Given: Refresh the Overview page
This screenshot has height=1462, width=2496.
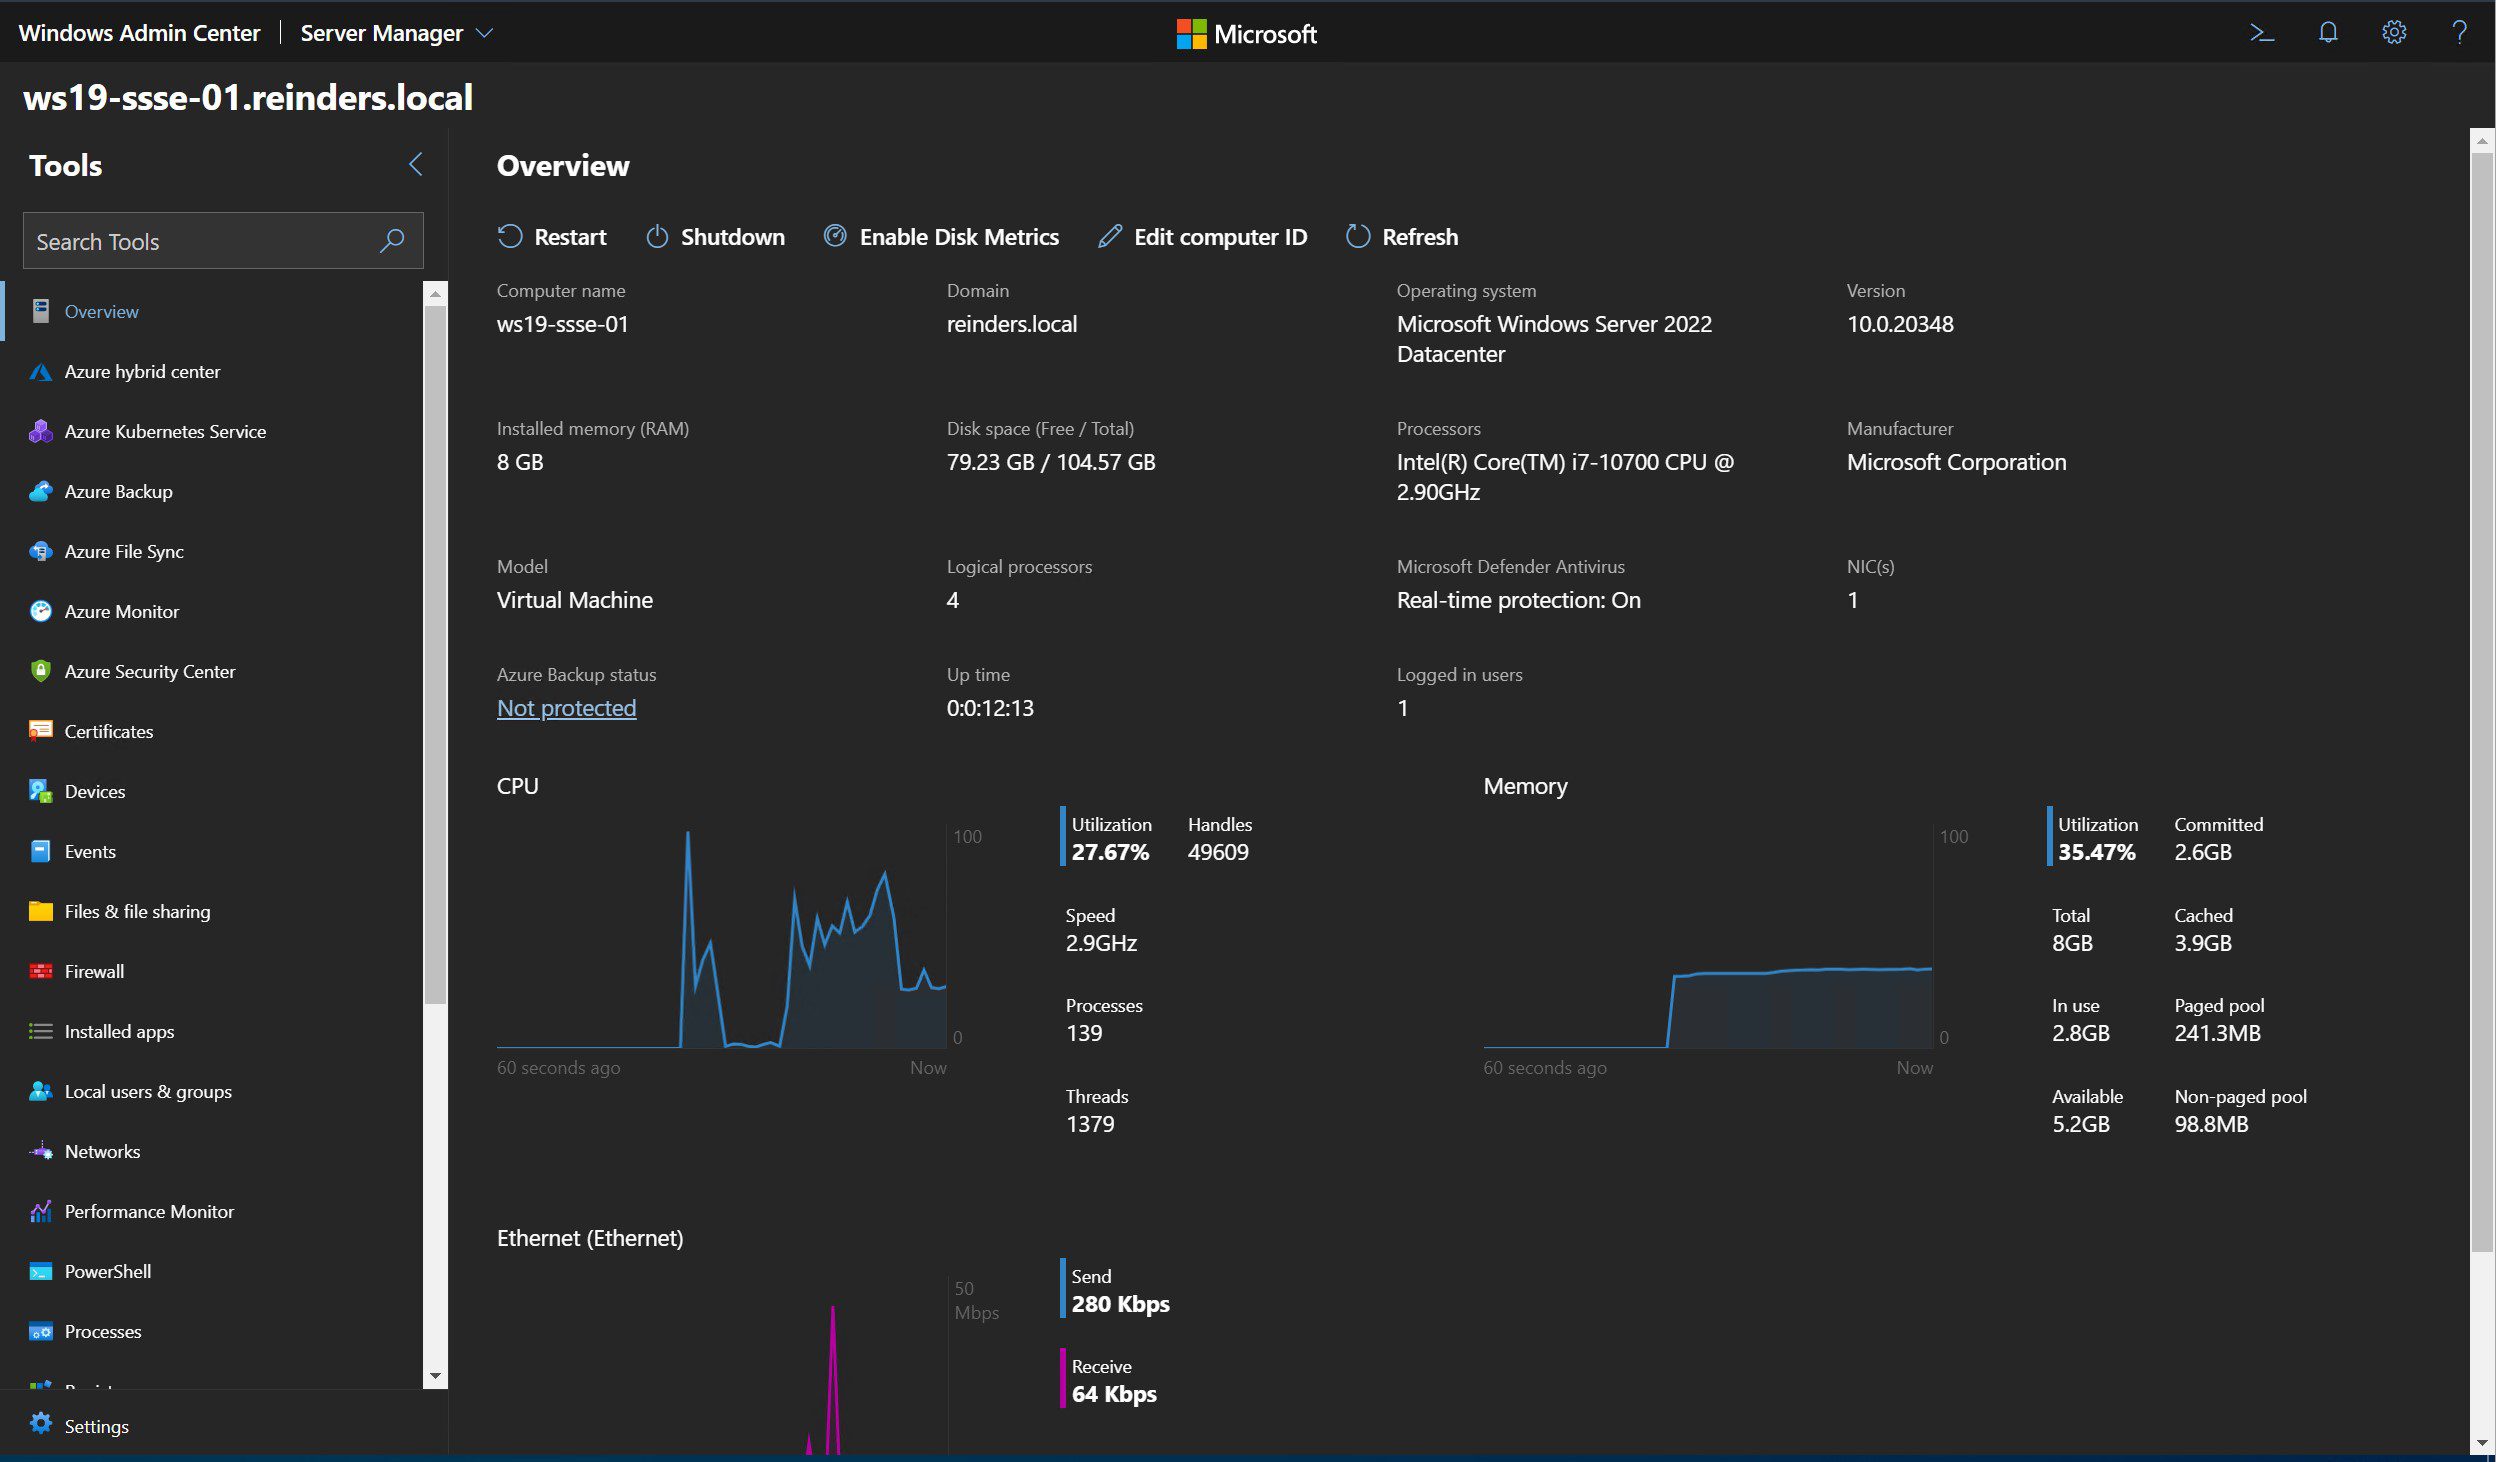Looking at the screenshot, I should (x=1402, y=237).
